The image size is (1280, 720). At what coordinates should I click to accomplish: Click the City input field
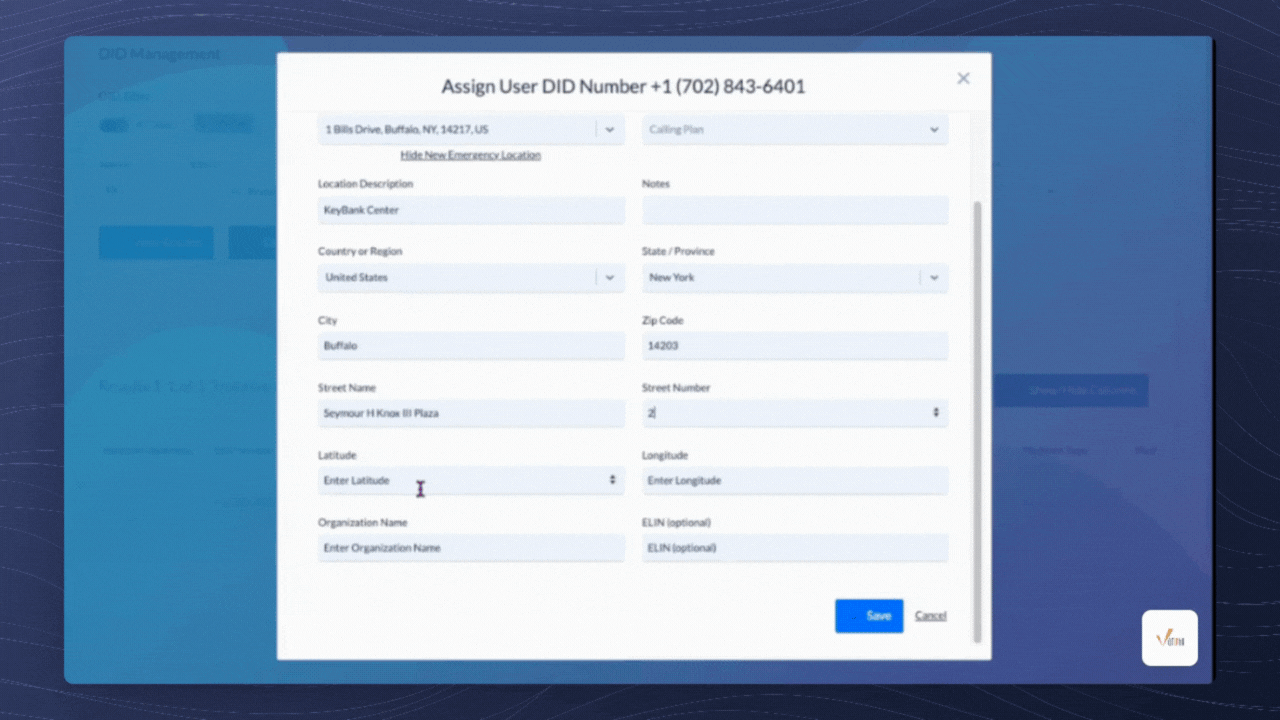coord(470,346)
